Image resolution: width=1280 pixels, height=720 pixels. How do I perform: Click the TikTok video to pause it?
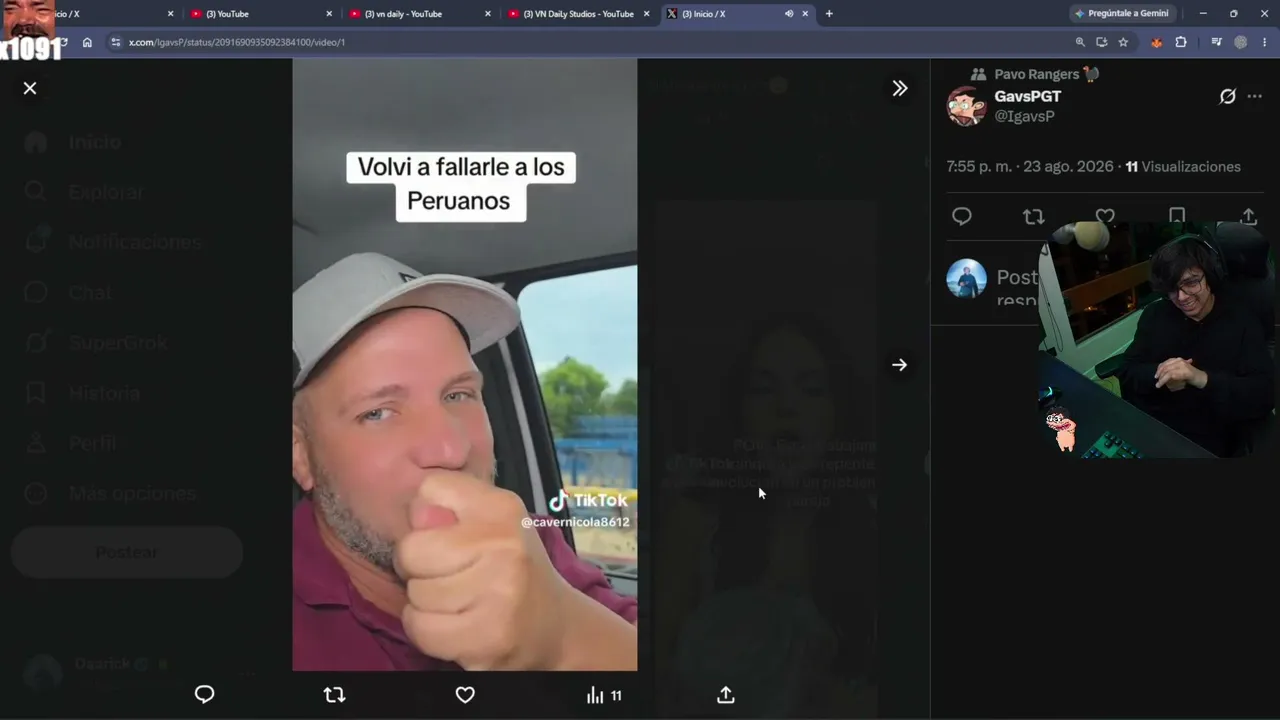464,365
